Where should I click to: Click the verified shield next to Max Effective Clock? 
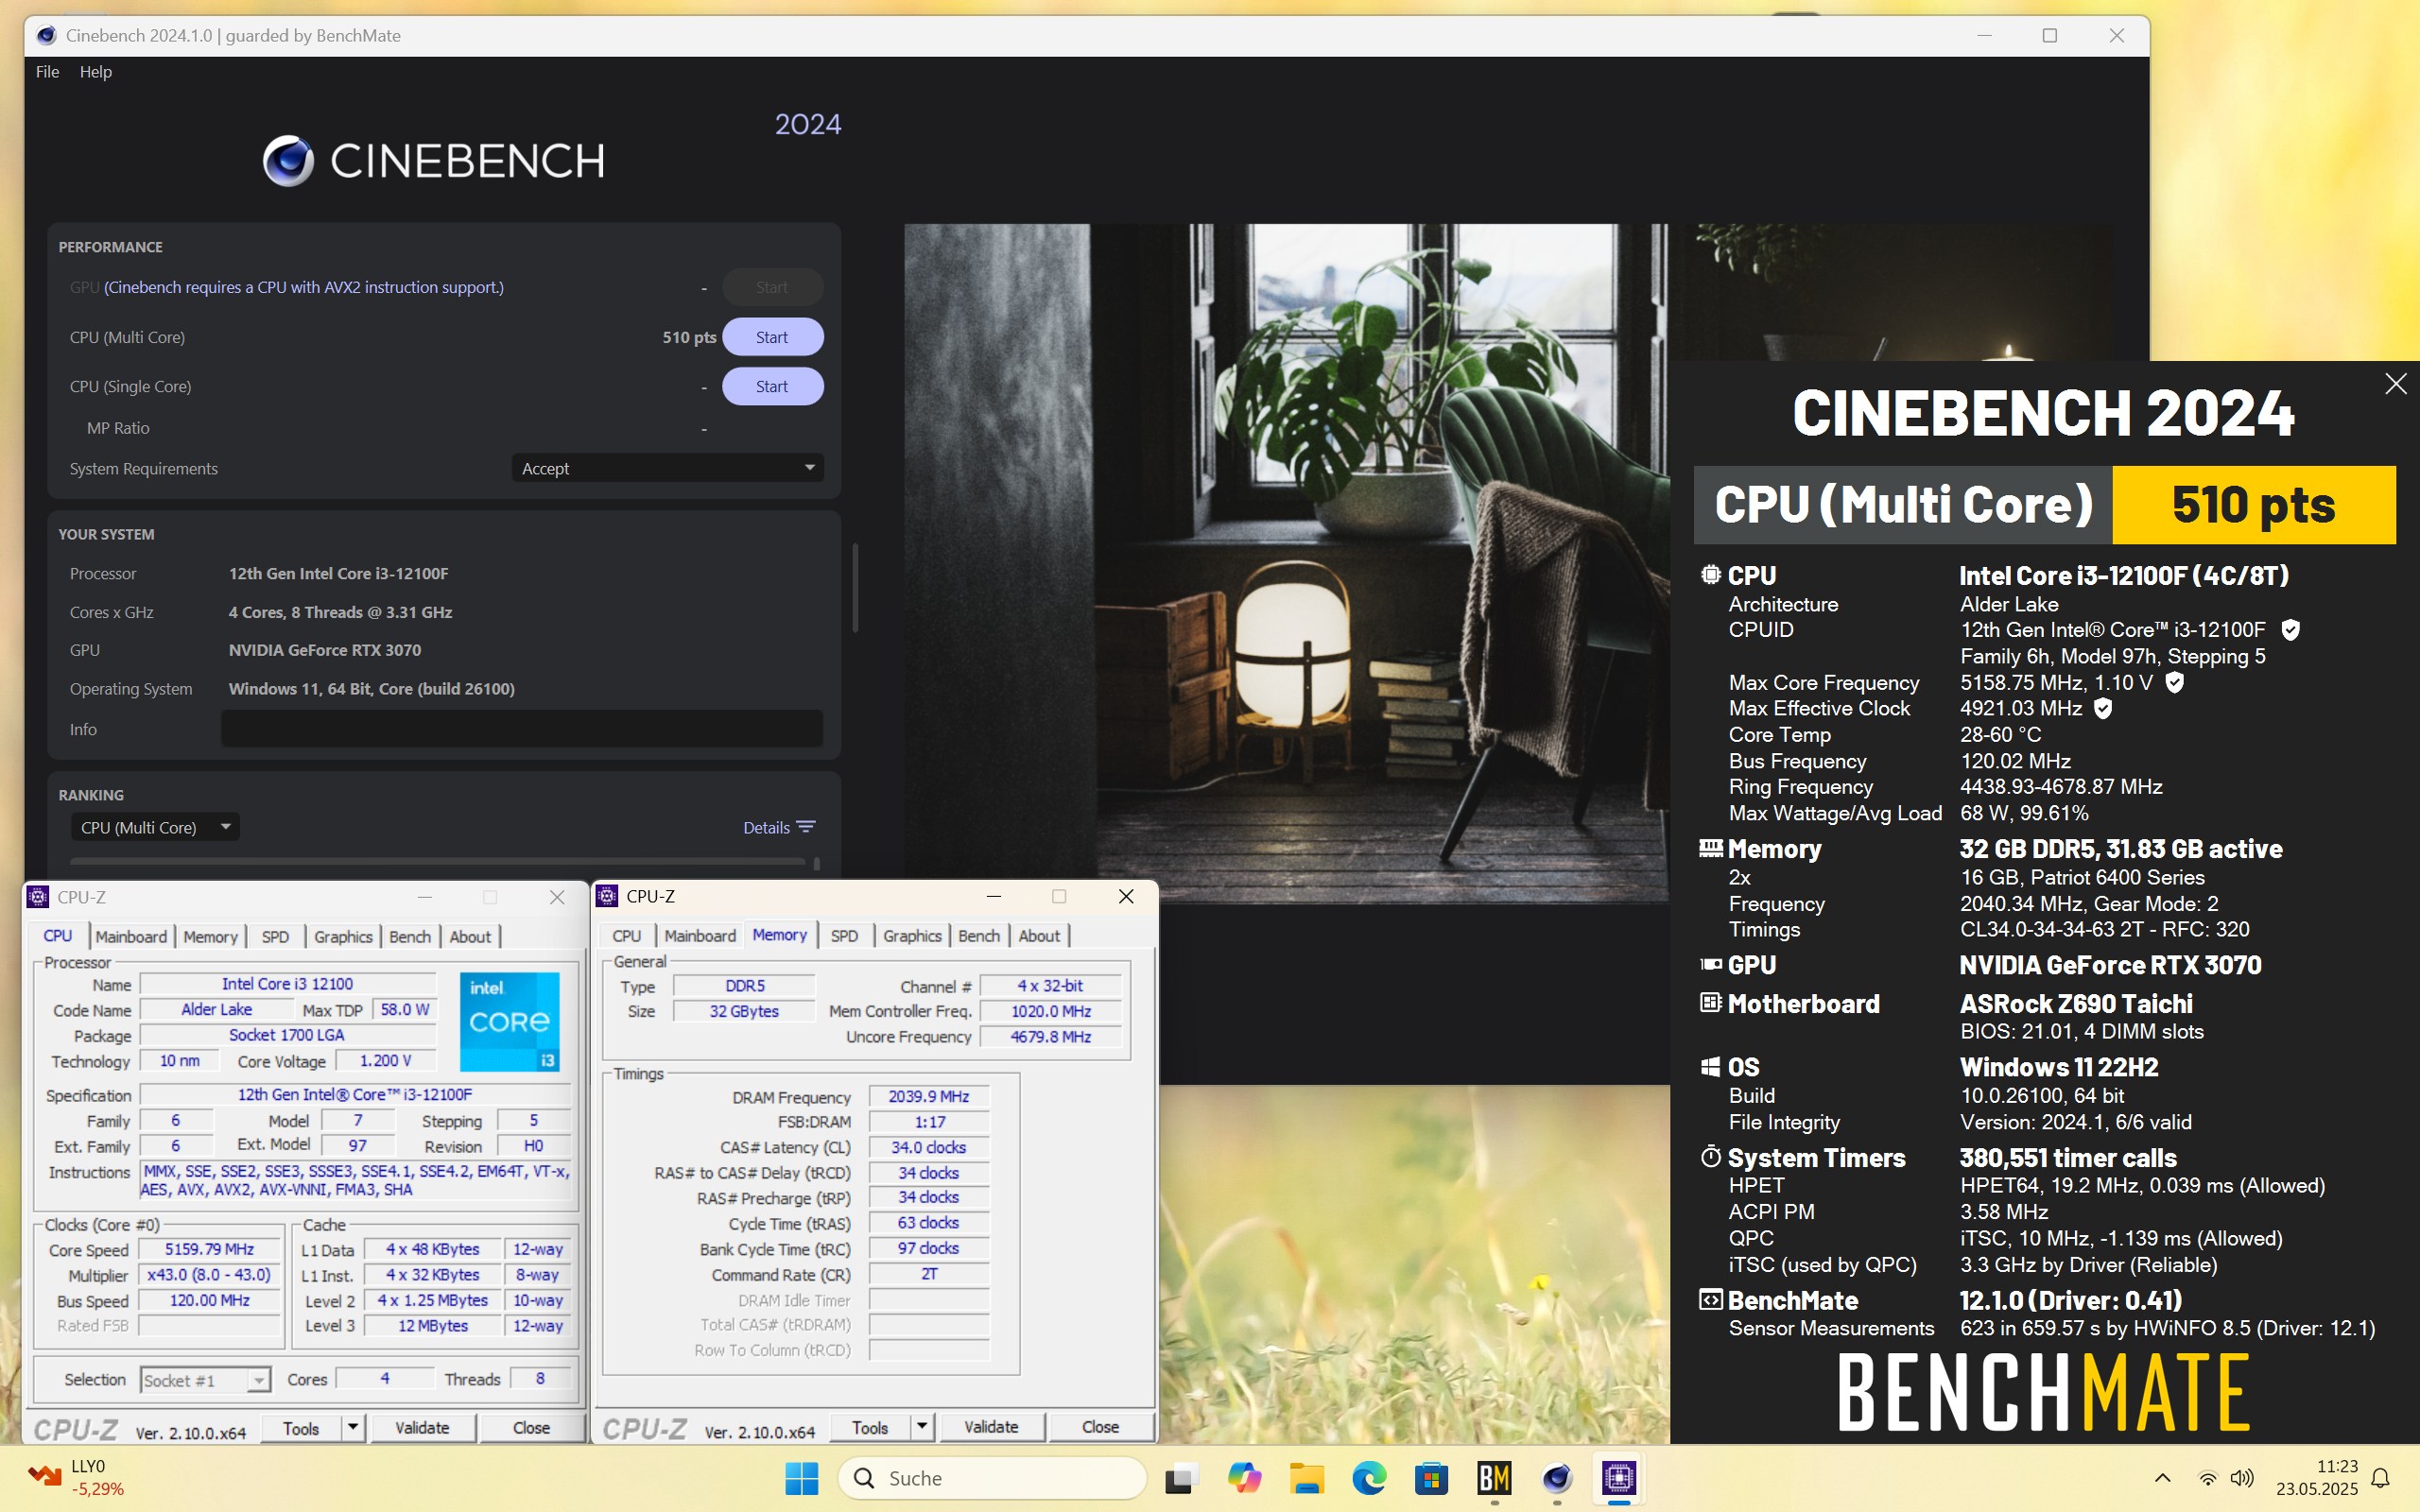click(x=2103, y=708)
